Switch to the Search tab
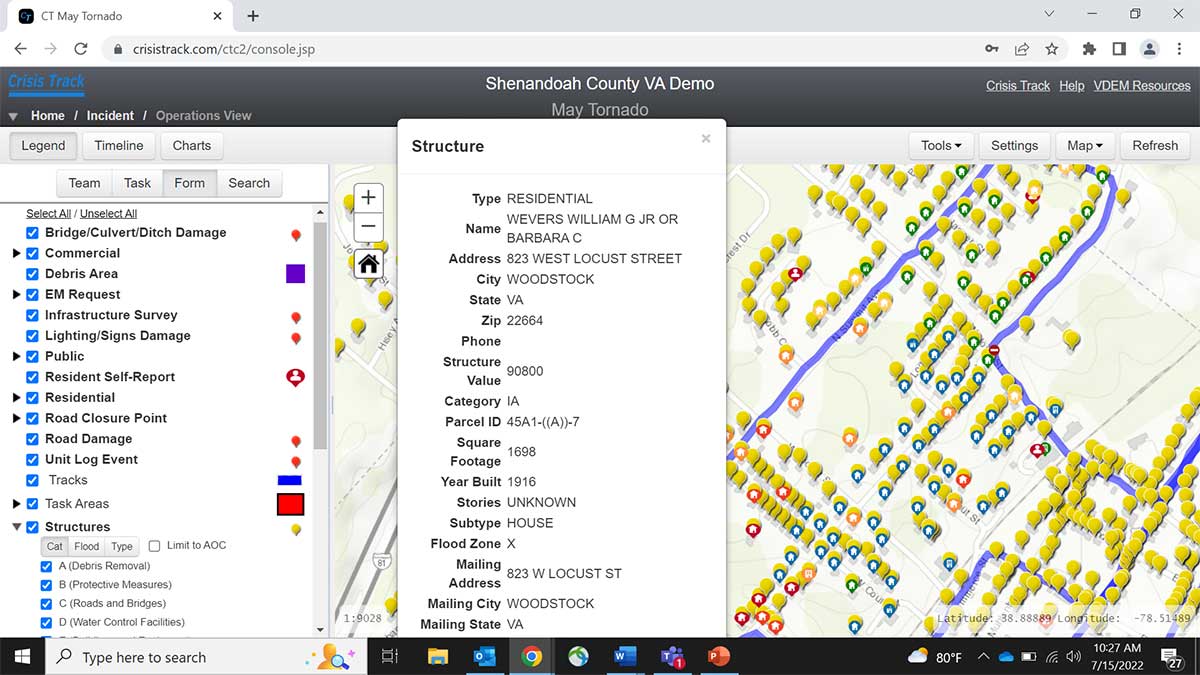 249,183
